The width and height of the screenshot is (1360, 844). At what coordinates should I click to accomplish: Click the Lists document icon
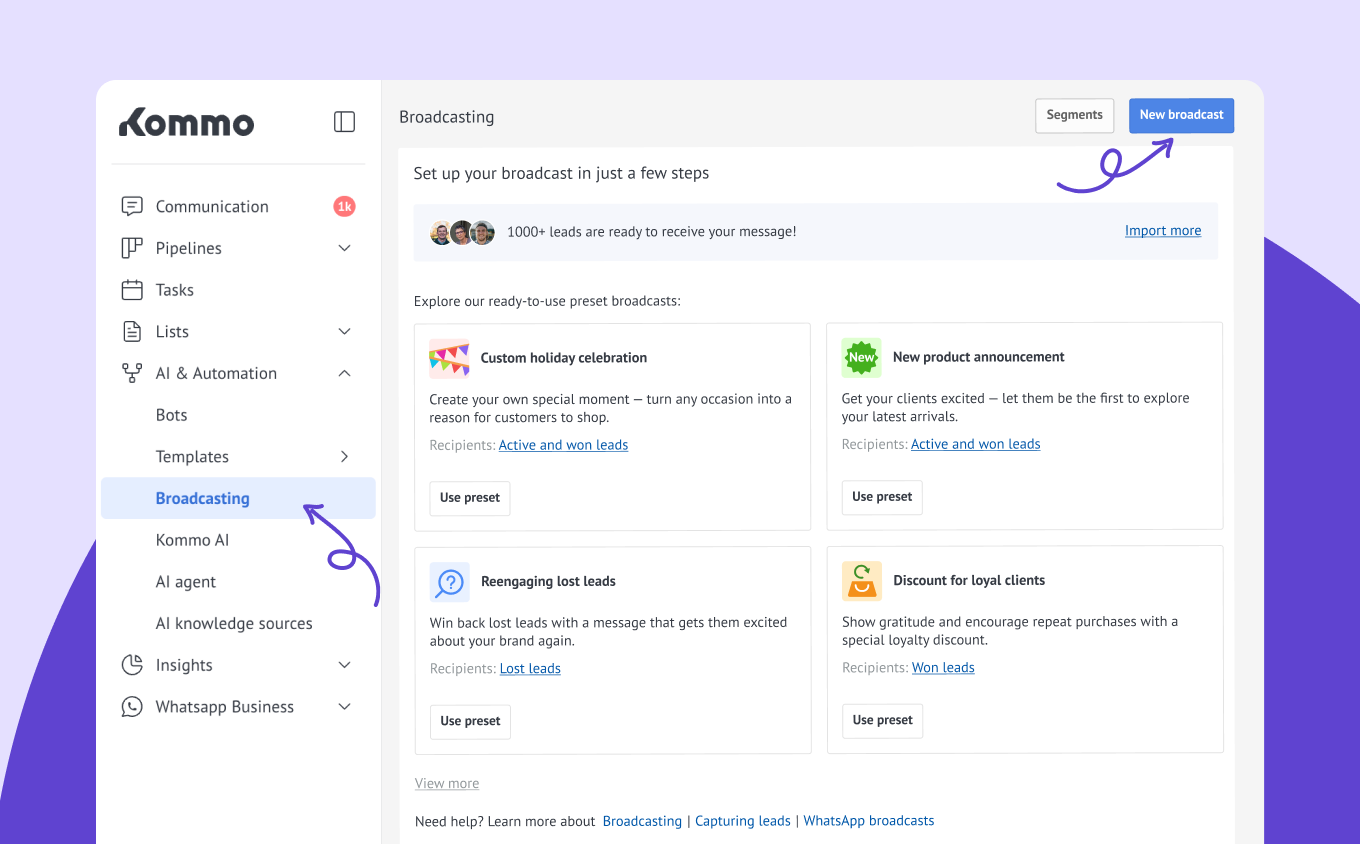(x=132, y=332)
